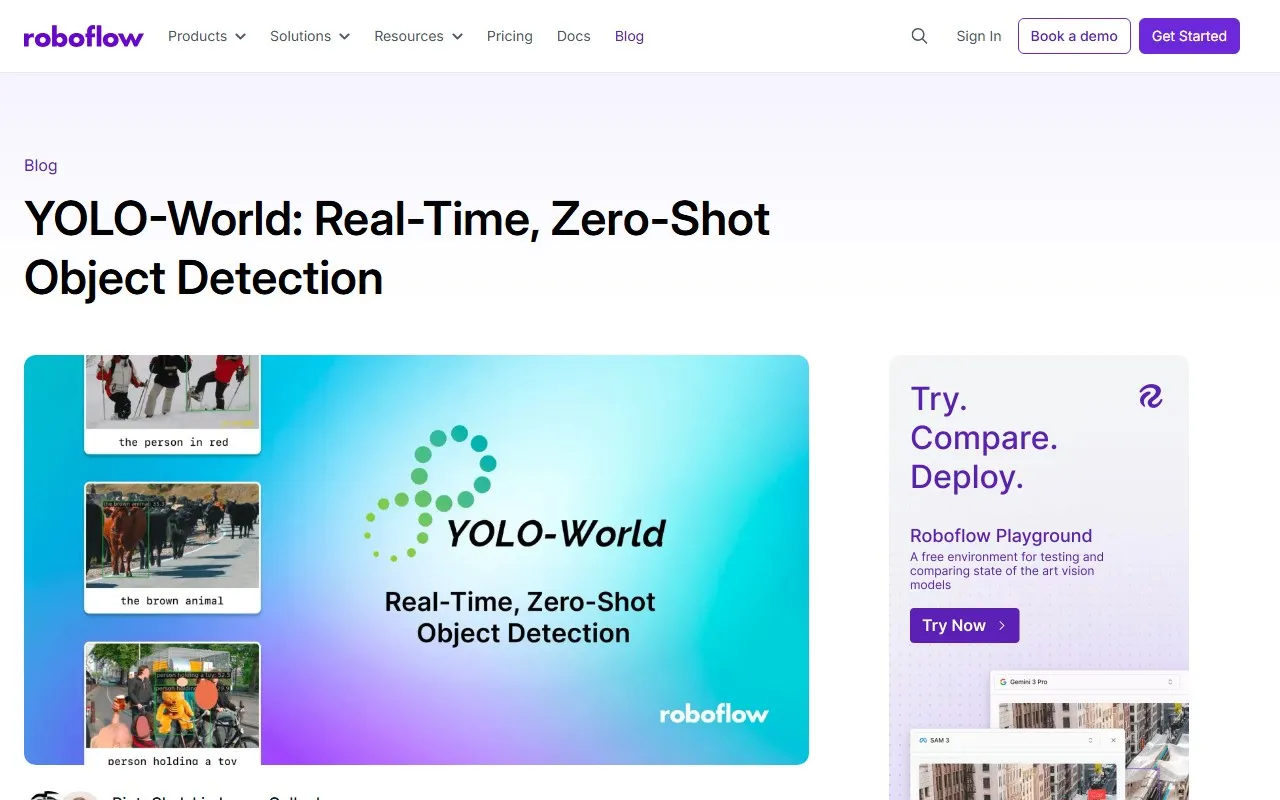Close the SAM 3 preview card
This screenshot has width=1280, height=800.
[1113, 740]
